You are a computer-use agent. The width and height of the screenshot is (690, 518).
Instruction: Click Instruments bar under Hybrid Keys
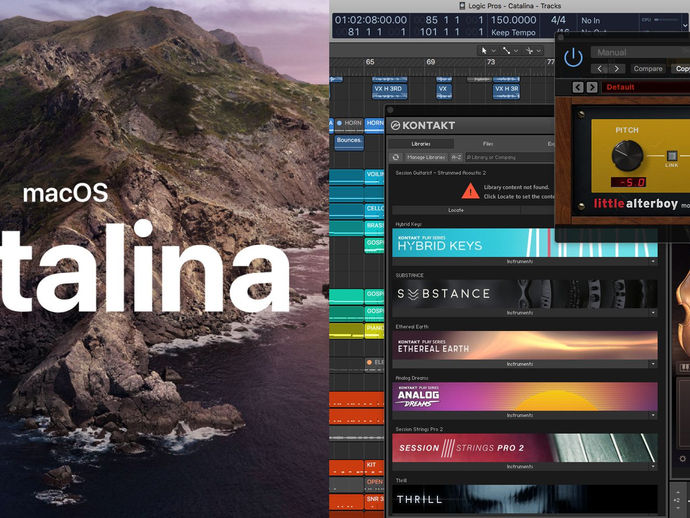(x=519, y=261)
